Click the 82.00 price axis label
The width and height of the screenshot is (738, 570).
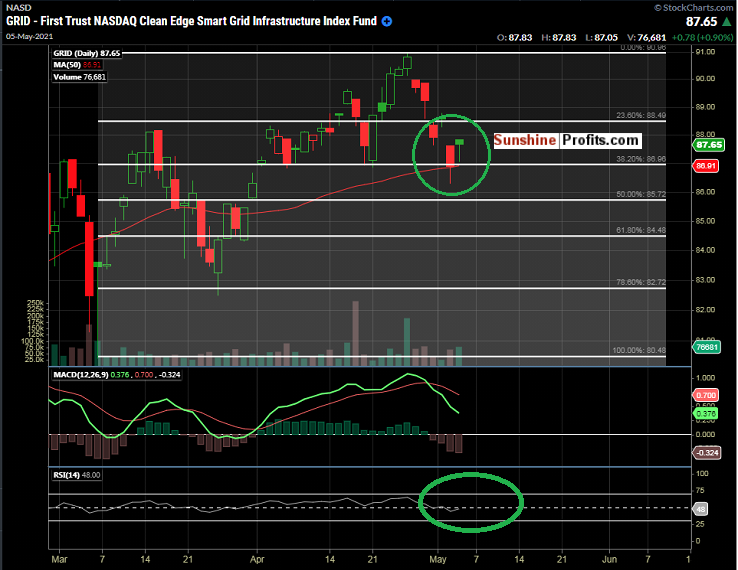click(705, 310)
